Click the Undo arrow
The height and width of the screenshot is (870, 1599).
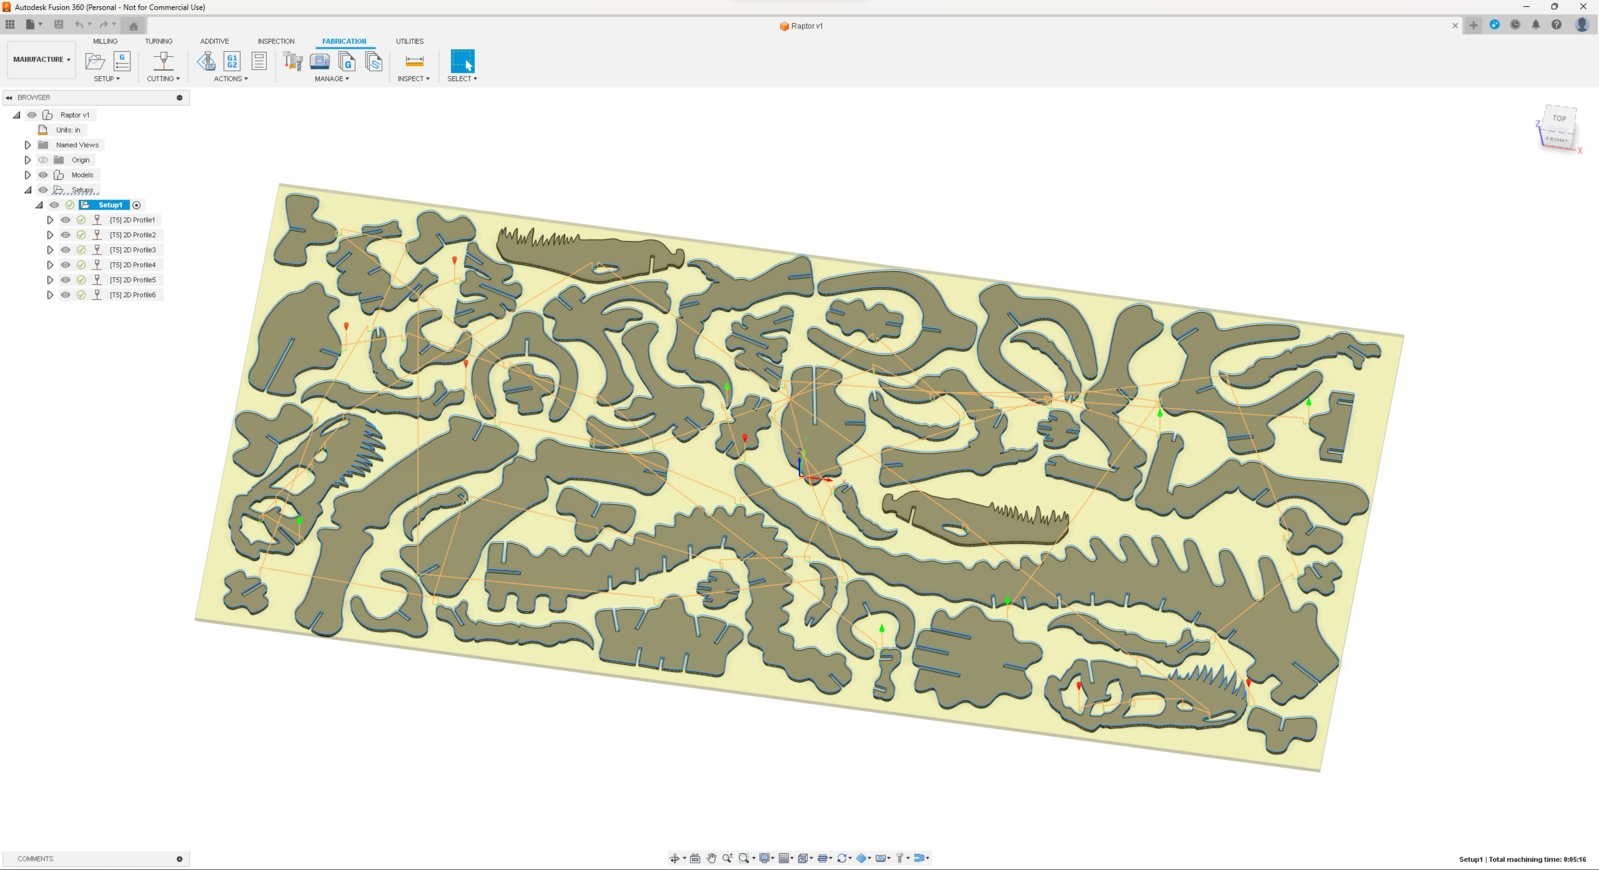[x=78, y=24]
